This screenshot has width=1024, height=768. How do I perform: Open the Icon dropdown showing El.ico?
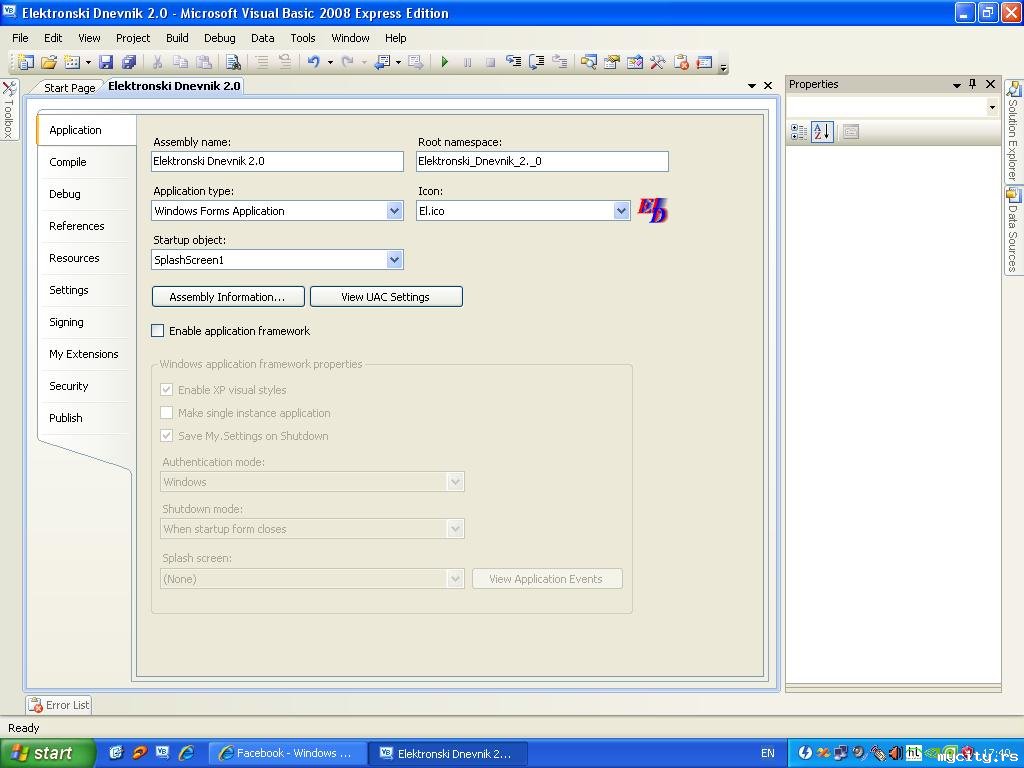click(621, 211)
